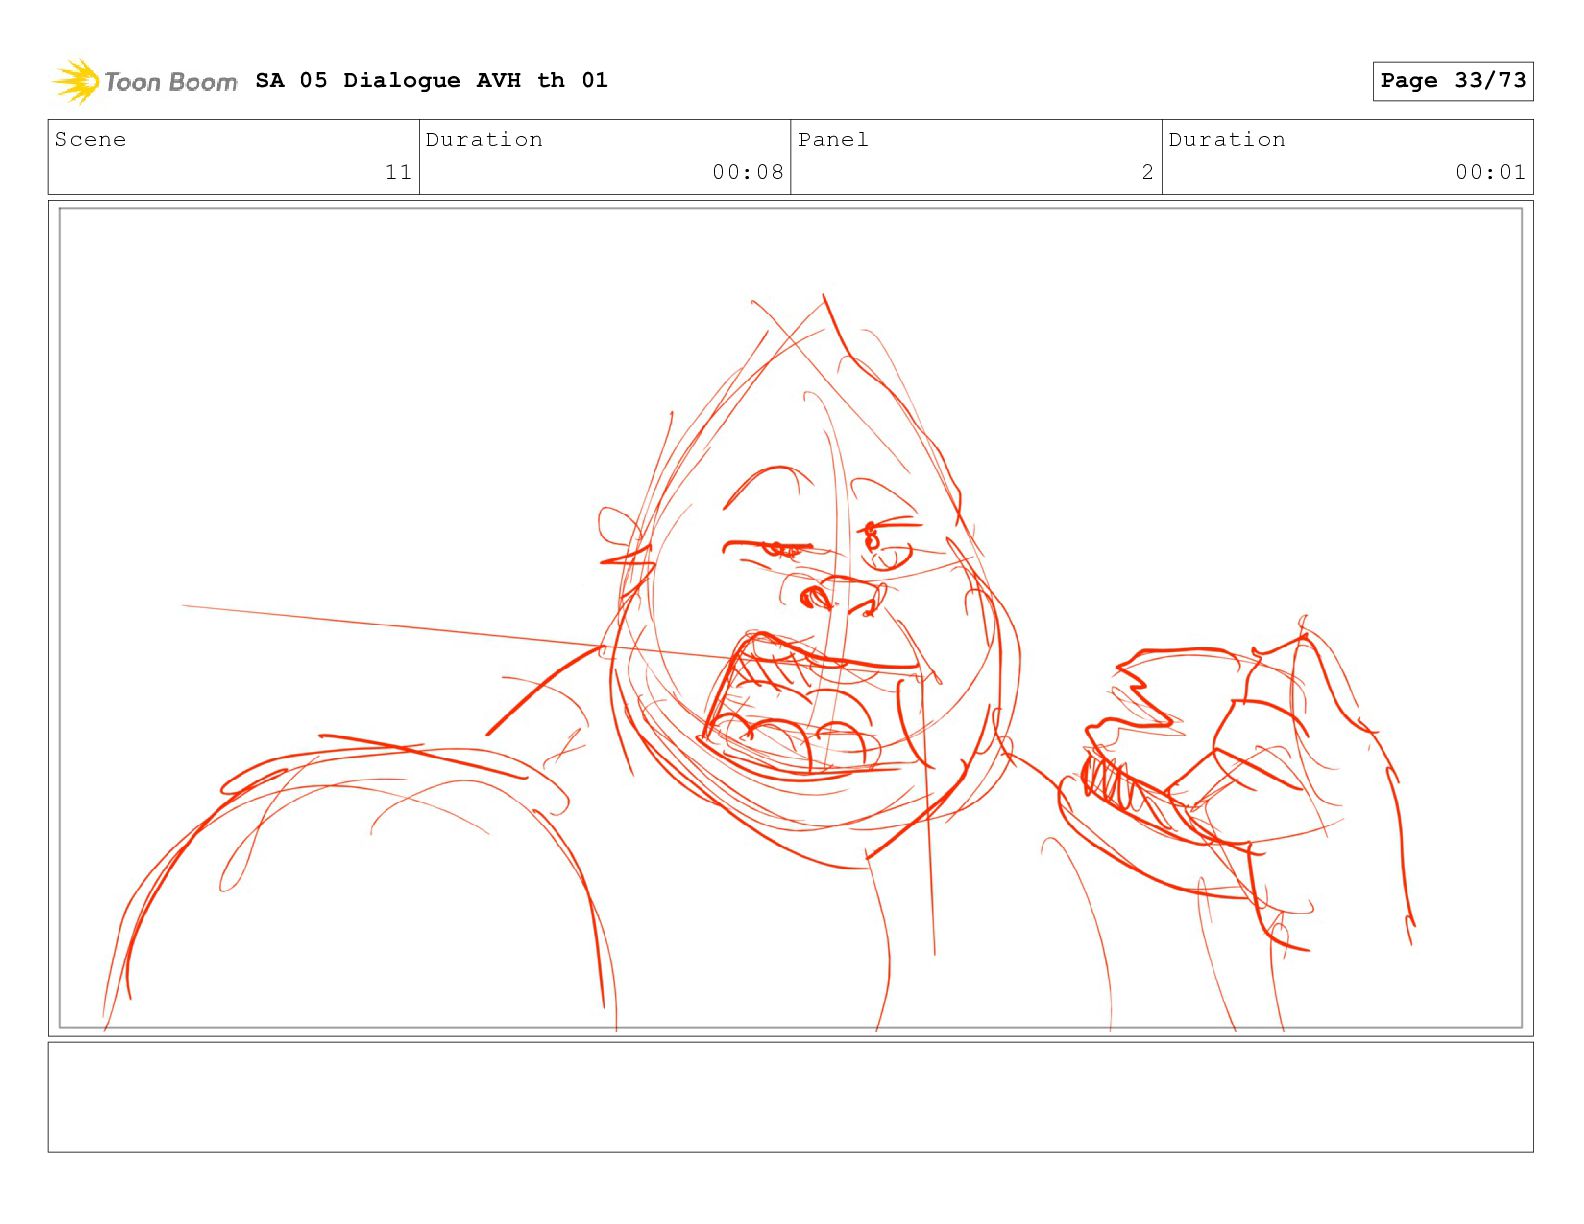Image resolution: width=1584 pixels, height=1224 pixels.
Task: Click the empty caption box below panel
Action: click(x=790, y=1097)
